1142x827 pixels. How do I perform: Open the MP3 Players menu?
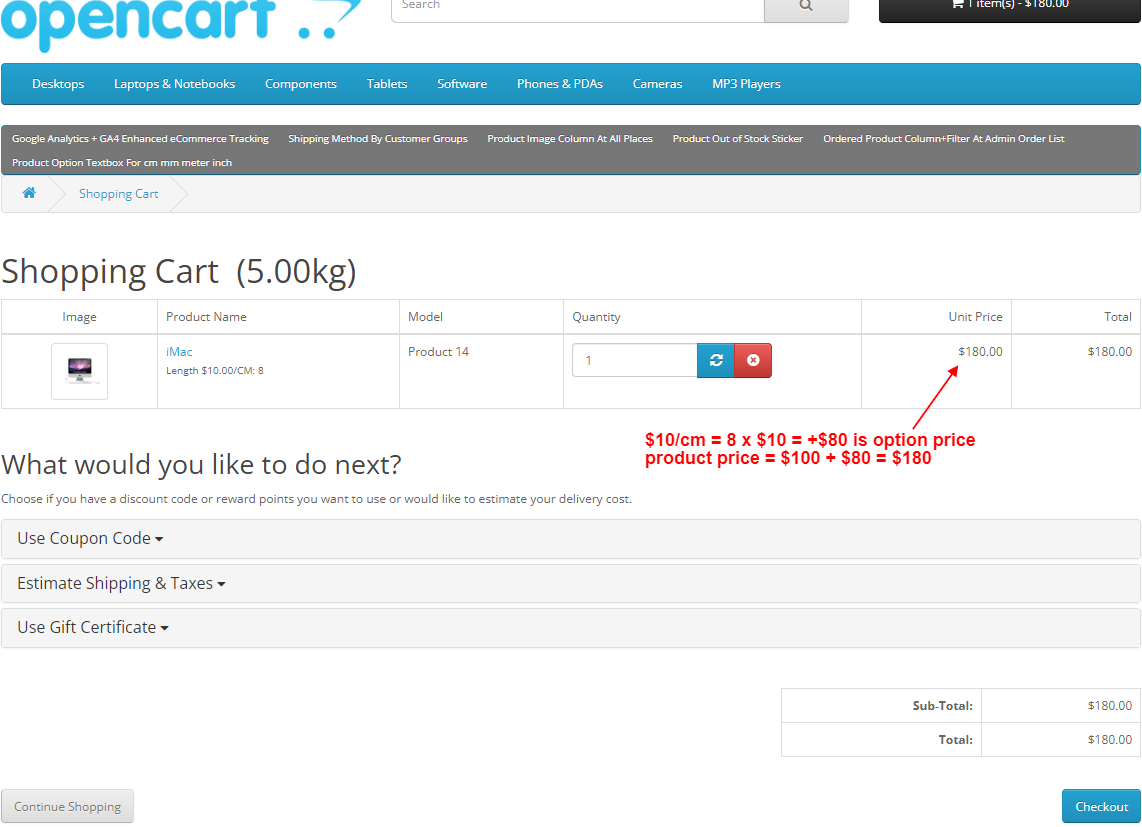pyautogui.click(x=746, y=84)
